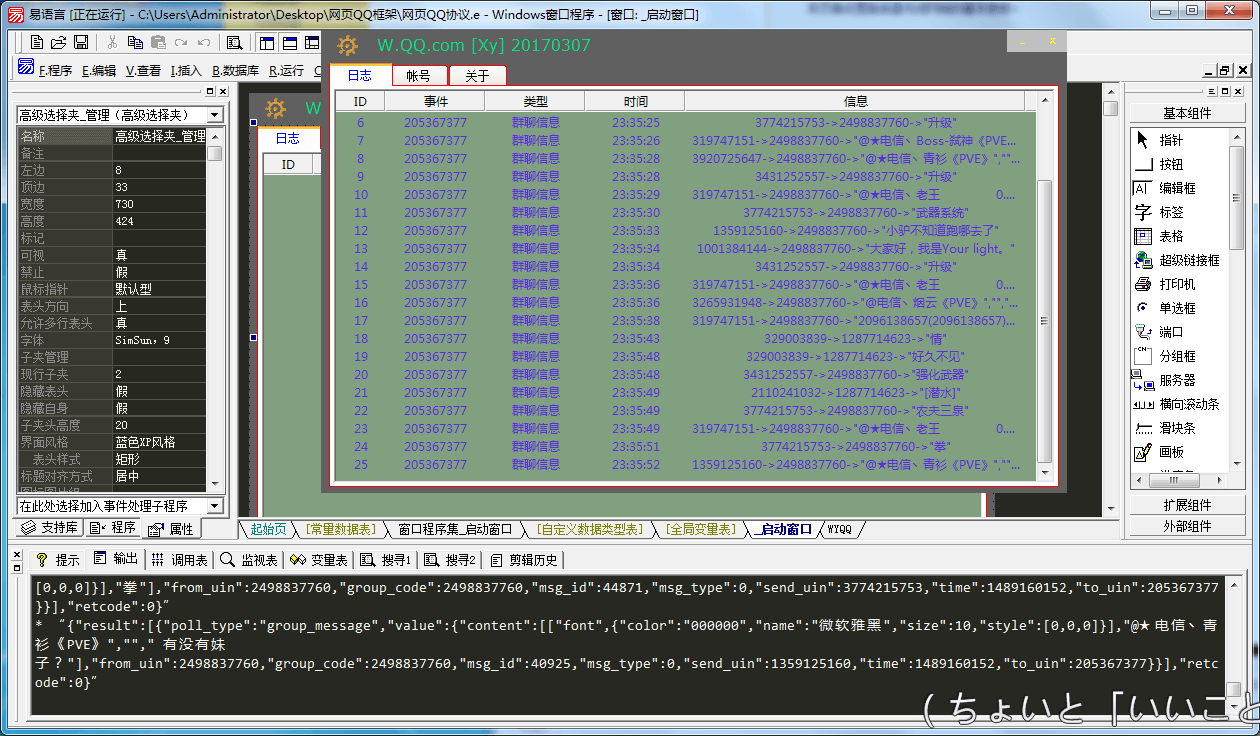Switch to the 帐号 tab
The image size is (1260, 736).
coord(418,76)
